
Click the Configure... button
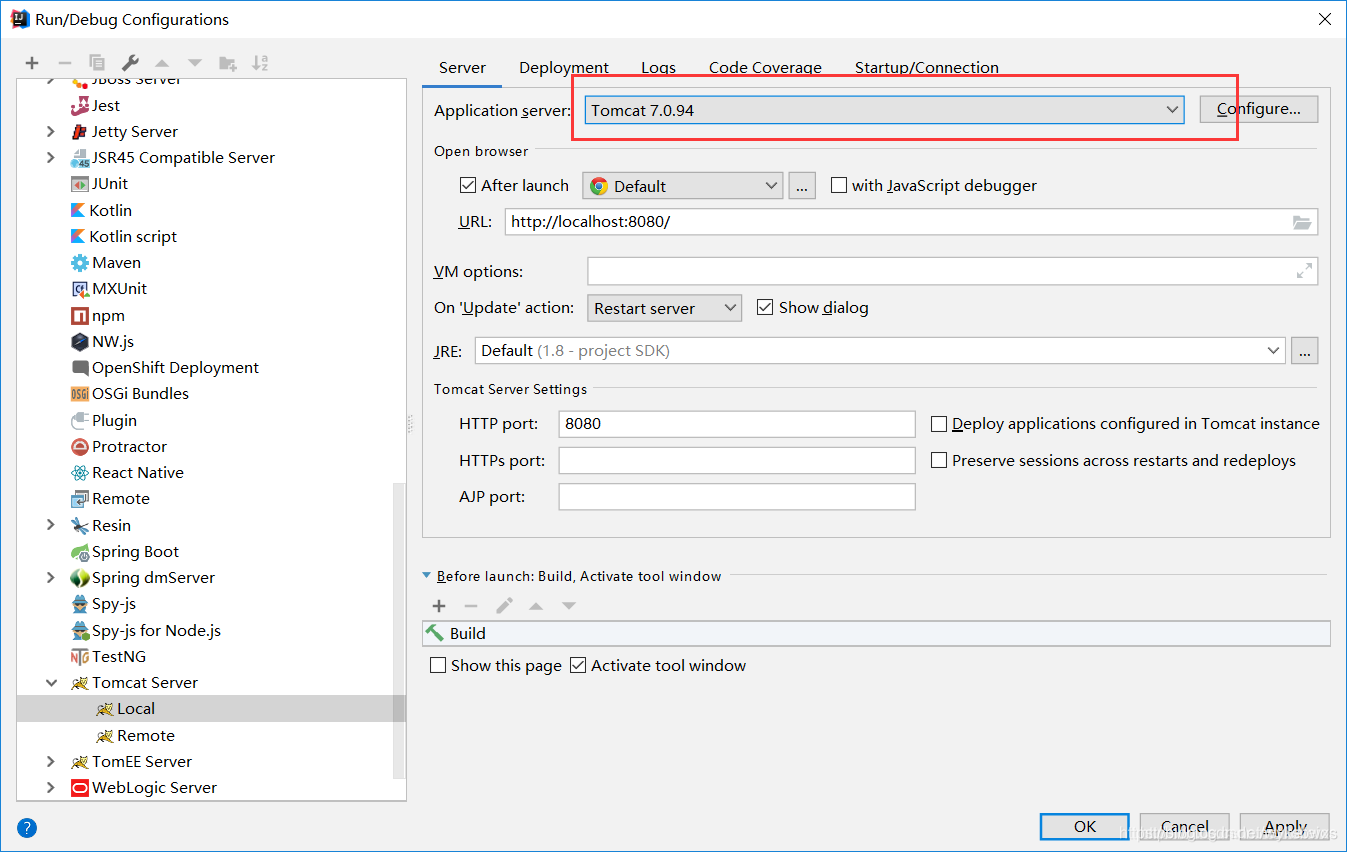point(1259,109)
